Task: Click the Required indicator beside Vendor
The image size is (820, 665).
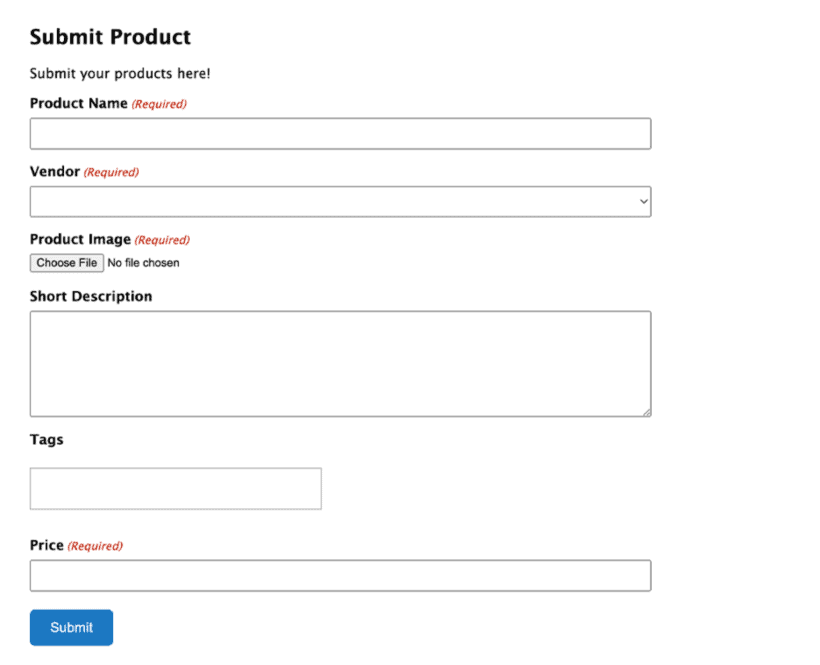Action: coord(110,172)
